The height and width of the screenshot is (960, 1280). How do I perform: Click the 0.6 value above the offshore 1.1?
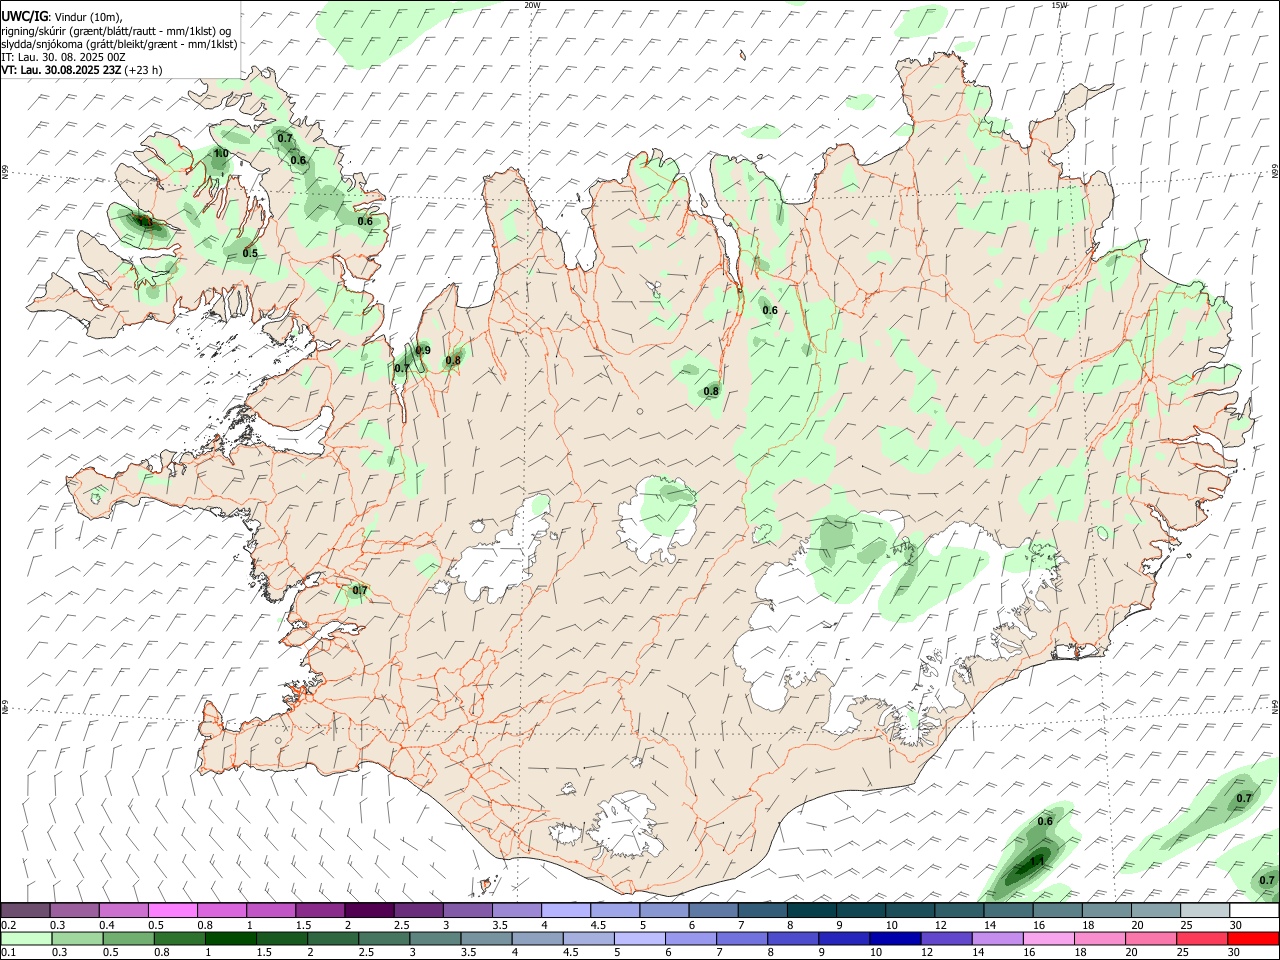point(1045,822)
